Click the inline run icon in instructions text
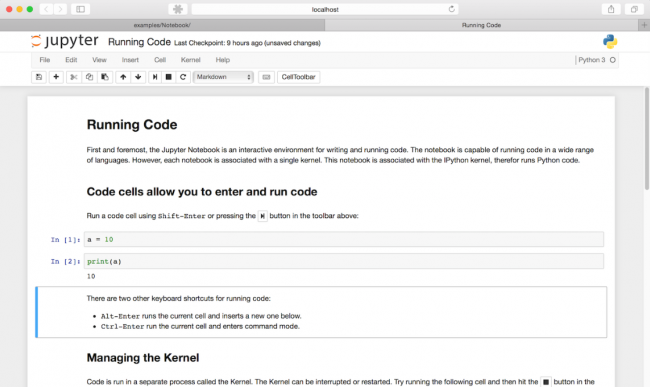 coord(262,216)
